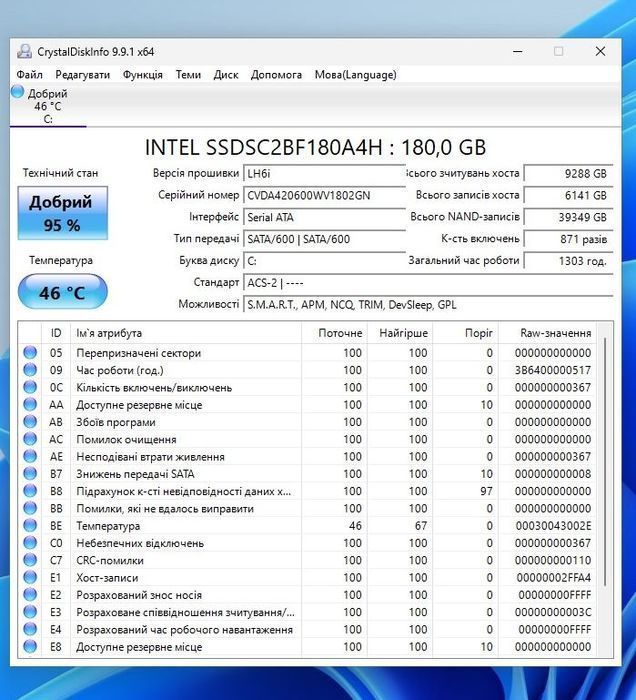Click the serial number field CVDA420600WV1802GN

click(x=324, y=195)
